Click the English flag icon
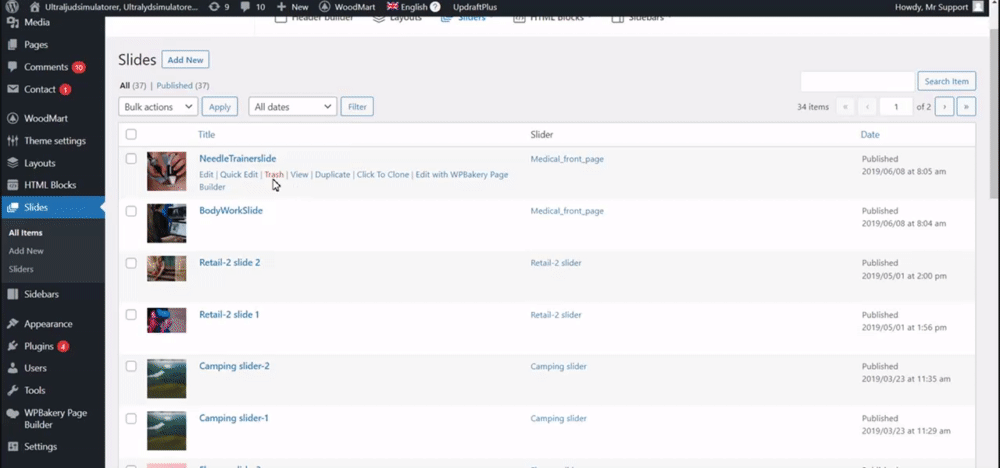This screenshot has width=1000, height=468. pos(392,6)
